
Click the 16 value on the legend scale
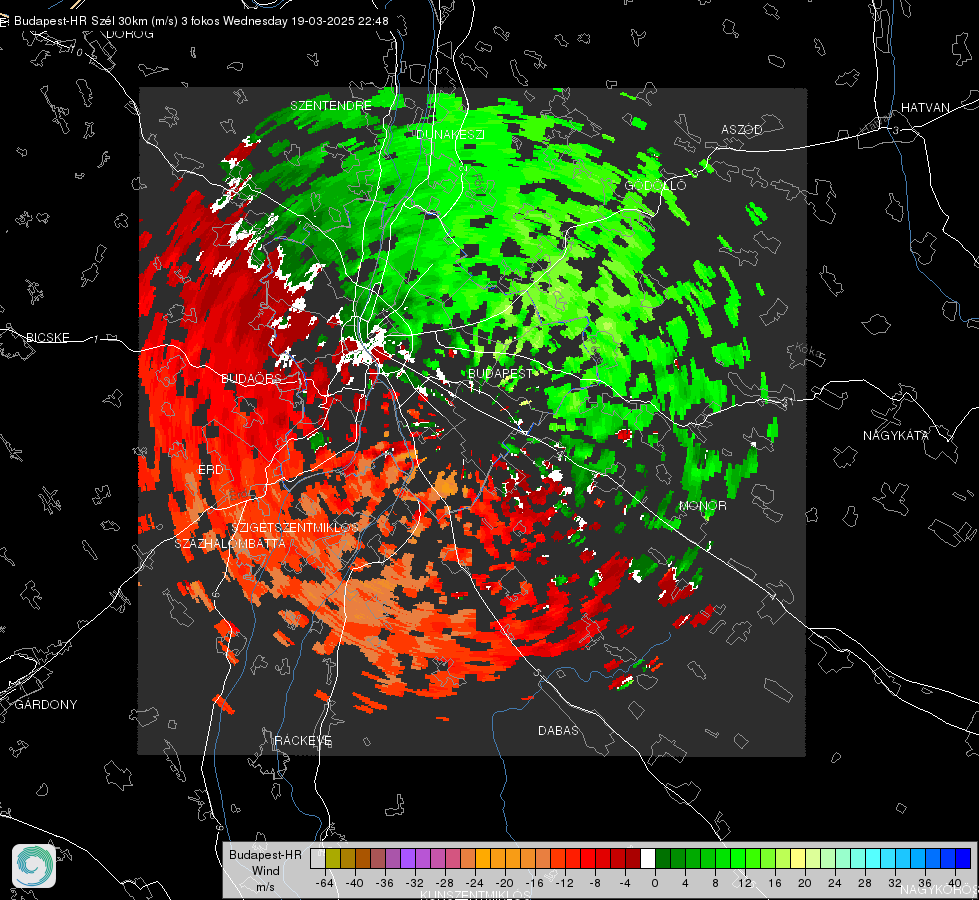click(x=775, y=883)
